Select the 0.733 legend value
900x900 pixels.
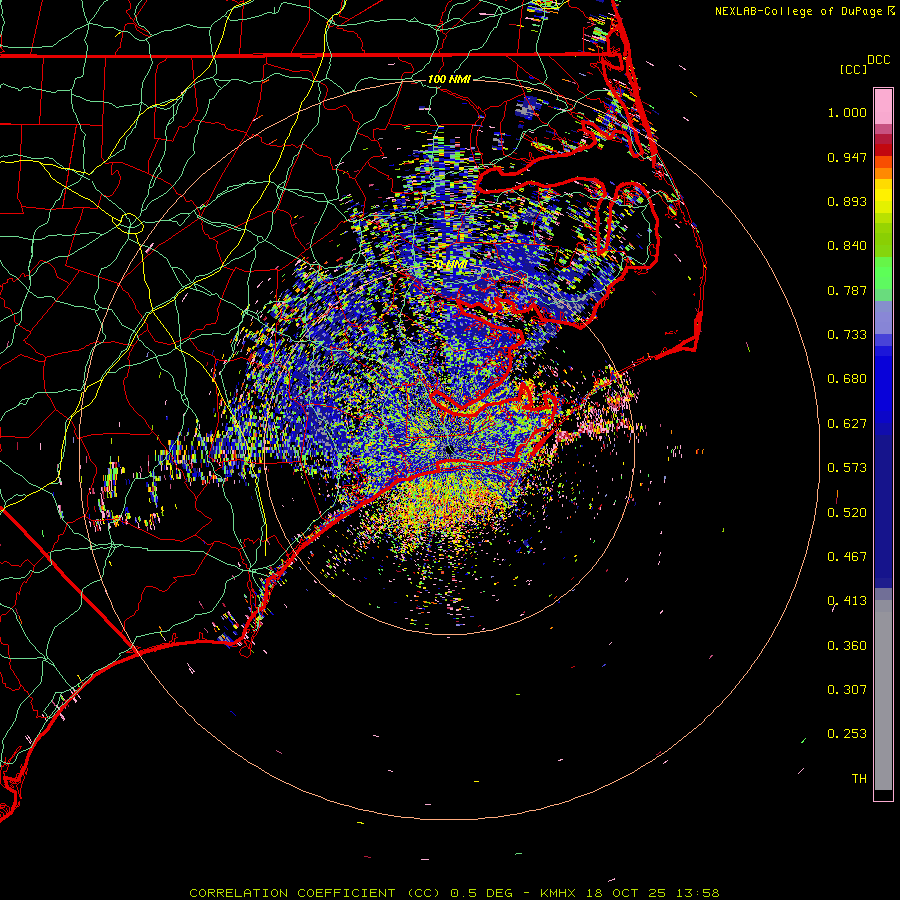pyautogui.click(x=847, y=335)
